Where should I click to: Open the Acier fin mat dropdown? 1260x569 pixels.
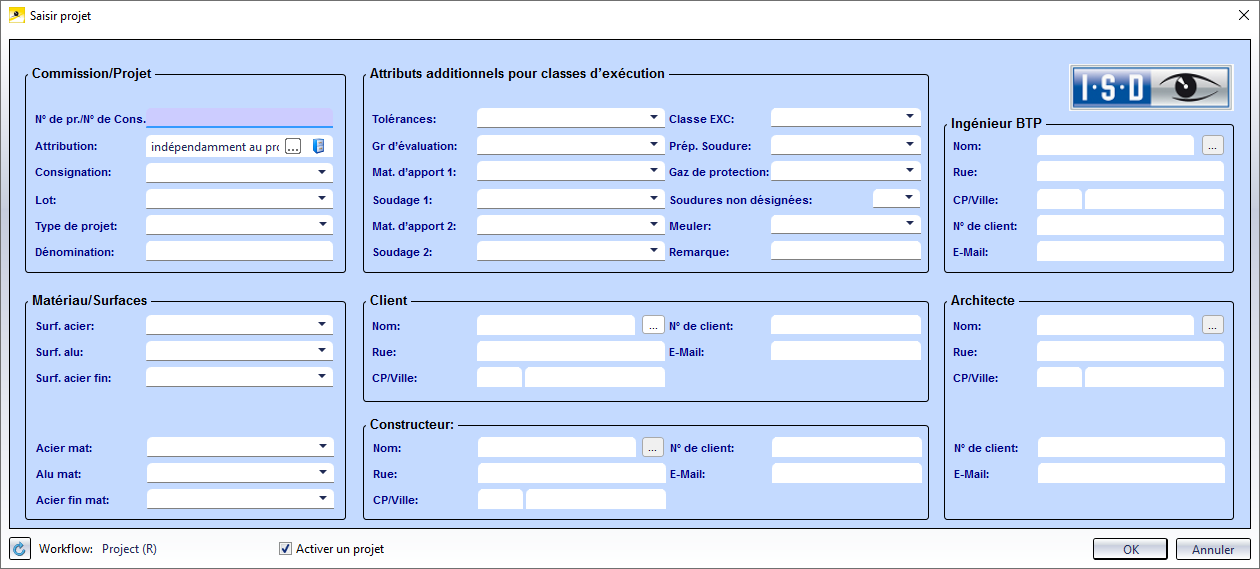coord(322,498)
